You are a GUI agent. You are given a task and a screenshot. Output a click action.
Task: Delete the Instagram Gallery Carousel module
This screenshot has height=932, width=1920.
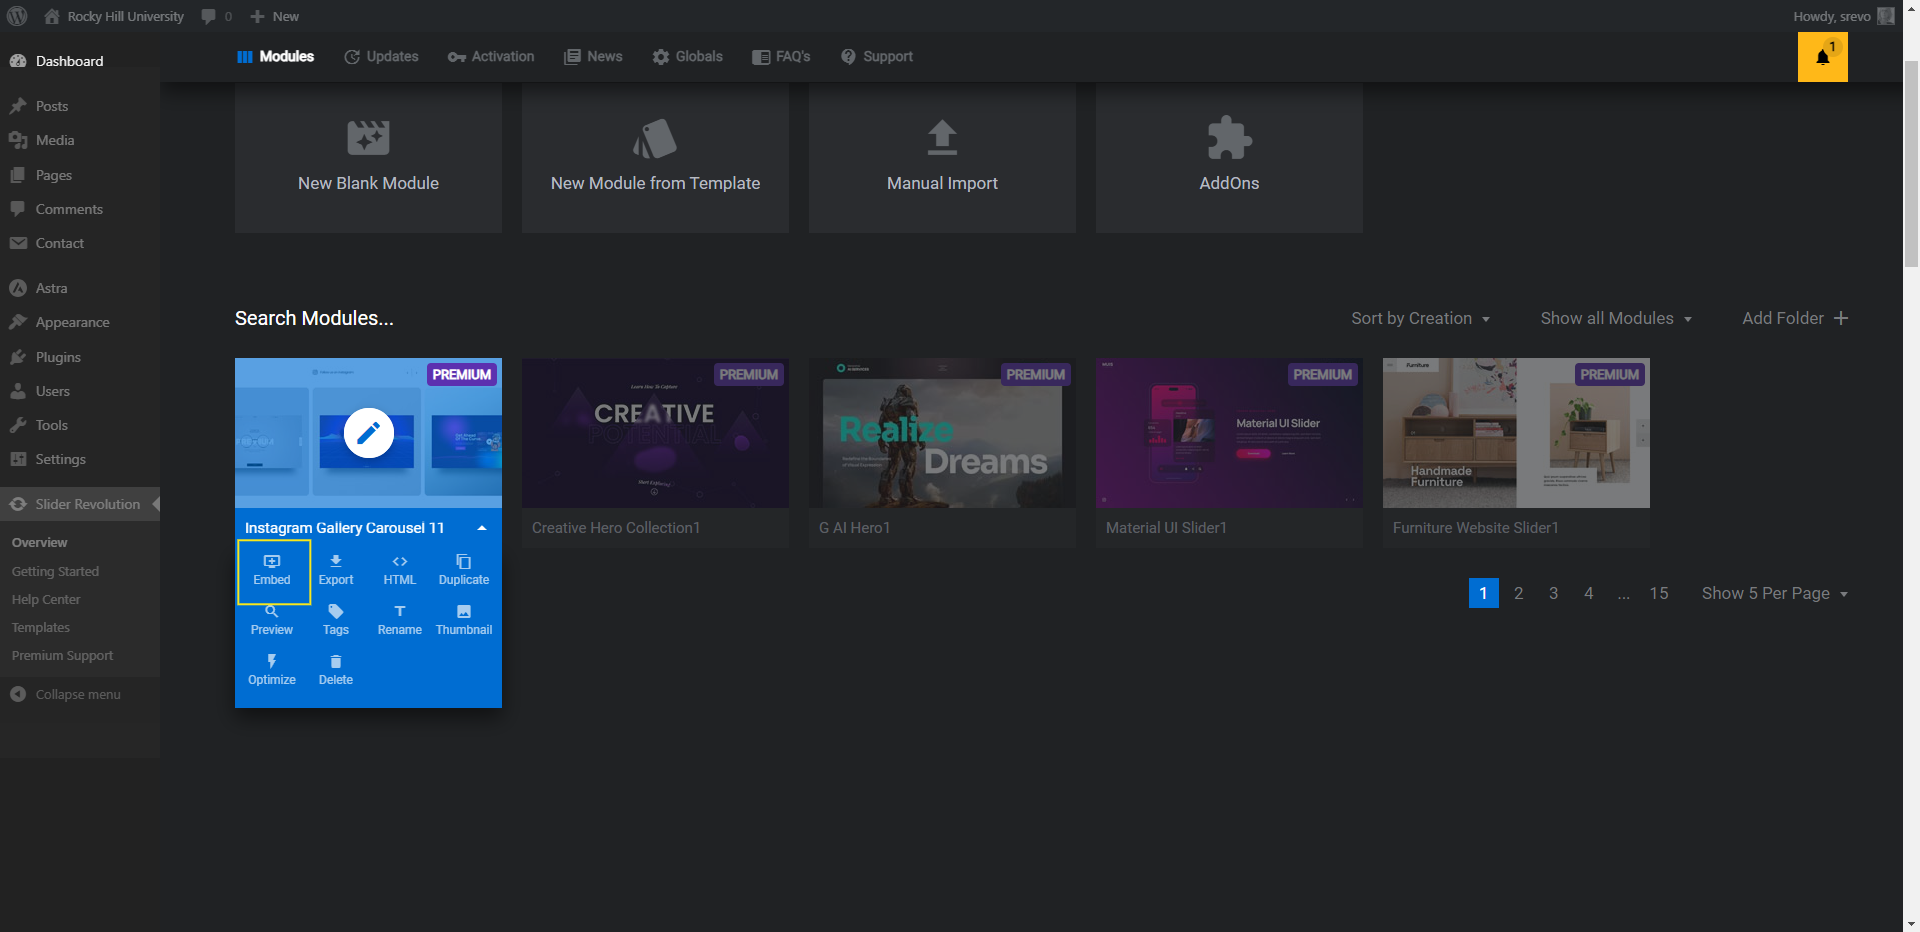pos(336,670)
